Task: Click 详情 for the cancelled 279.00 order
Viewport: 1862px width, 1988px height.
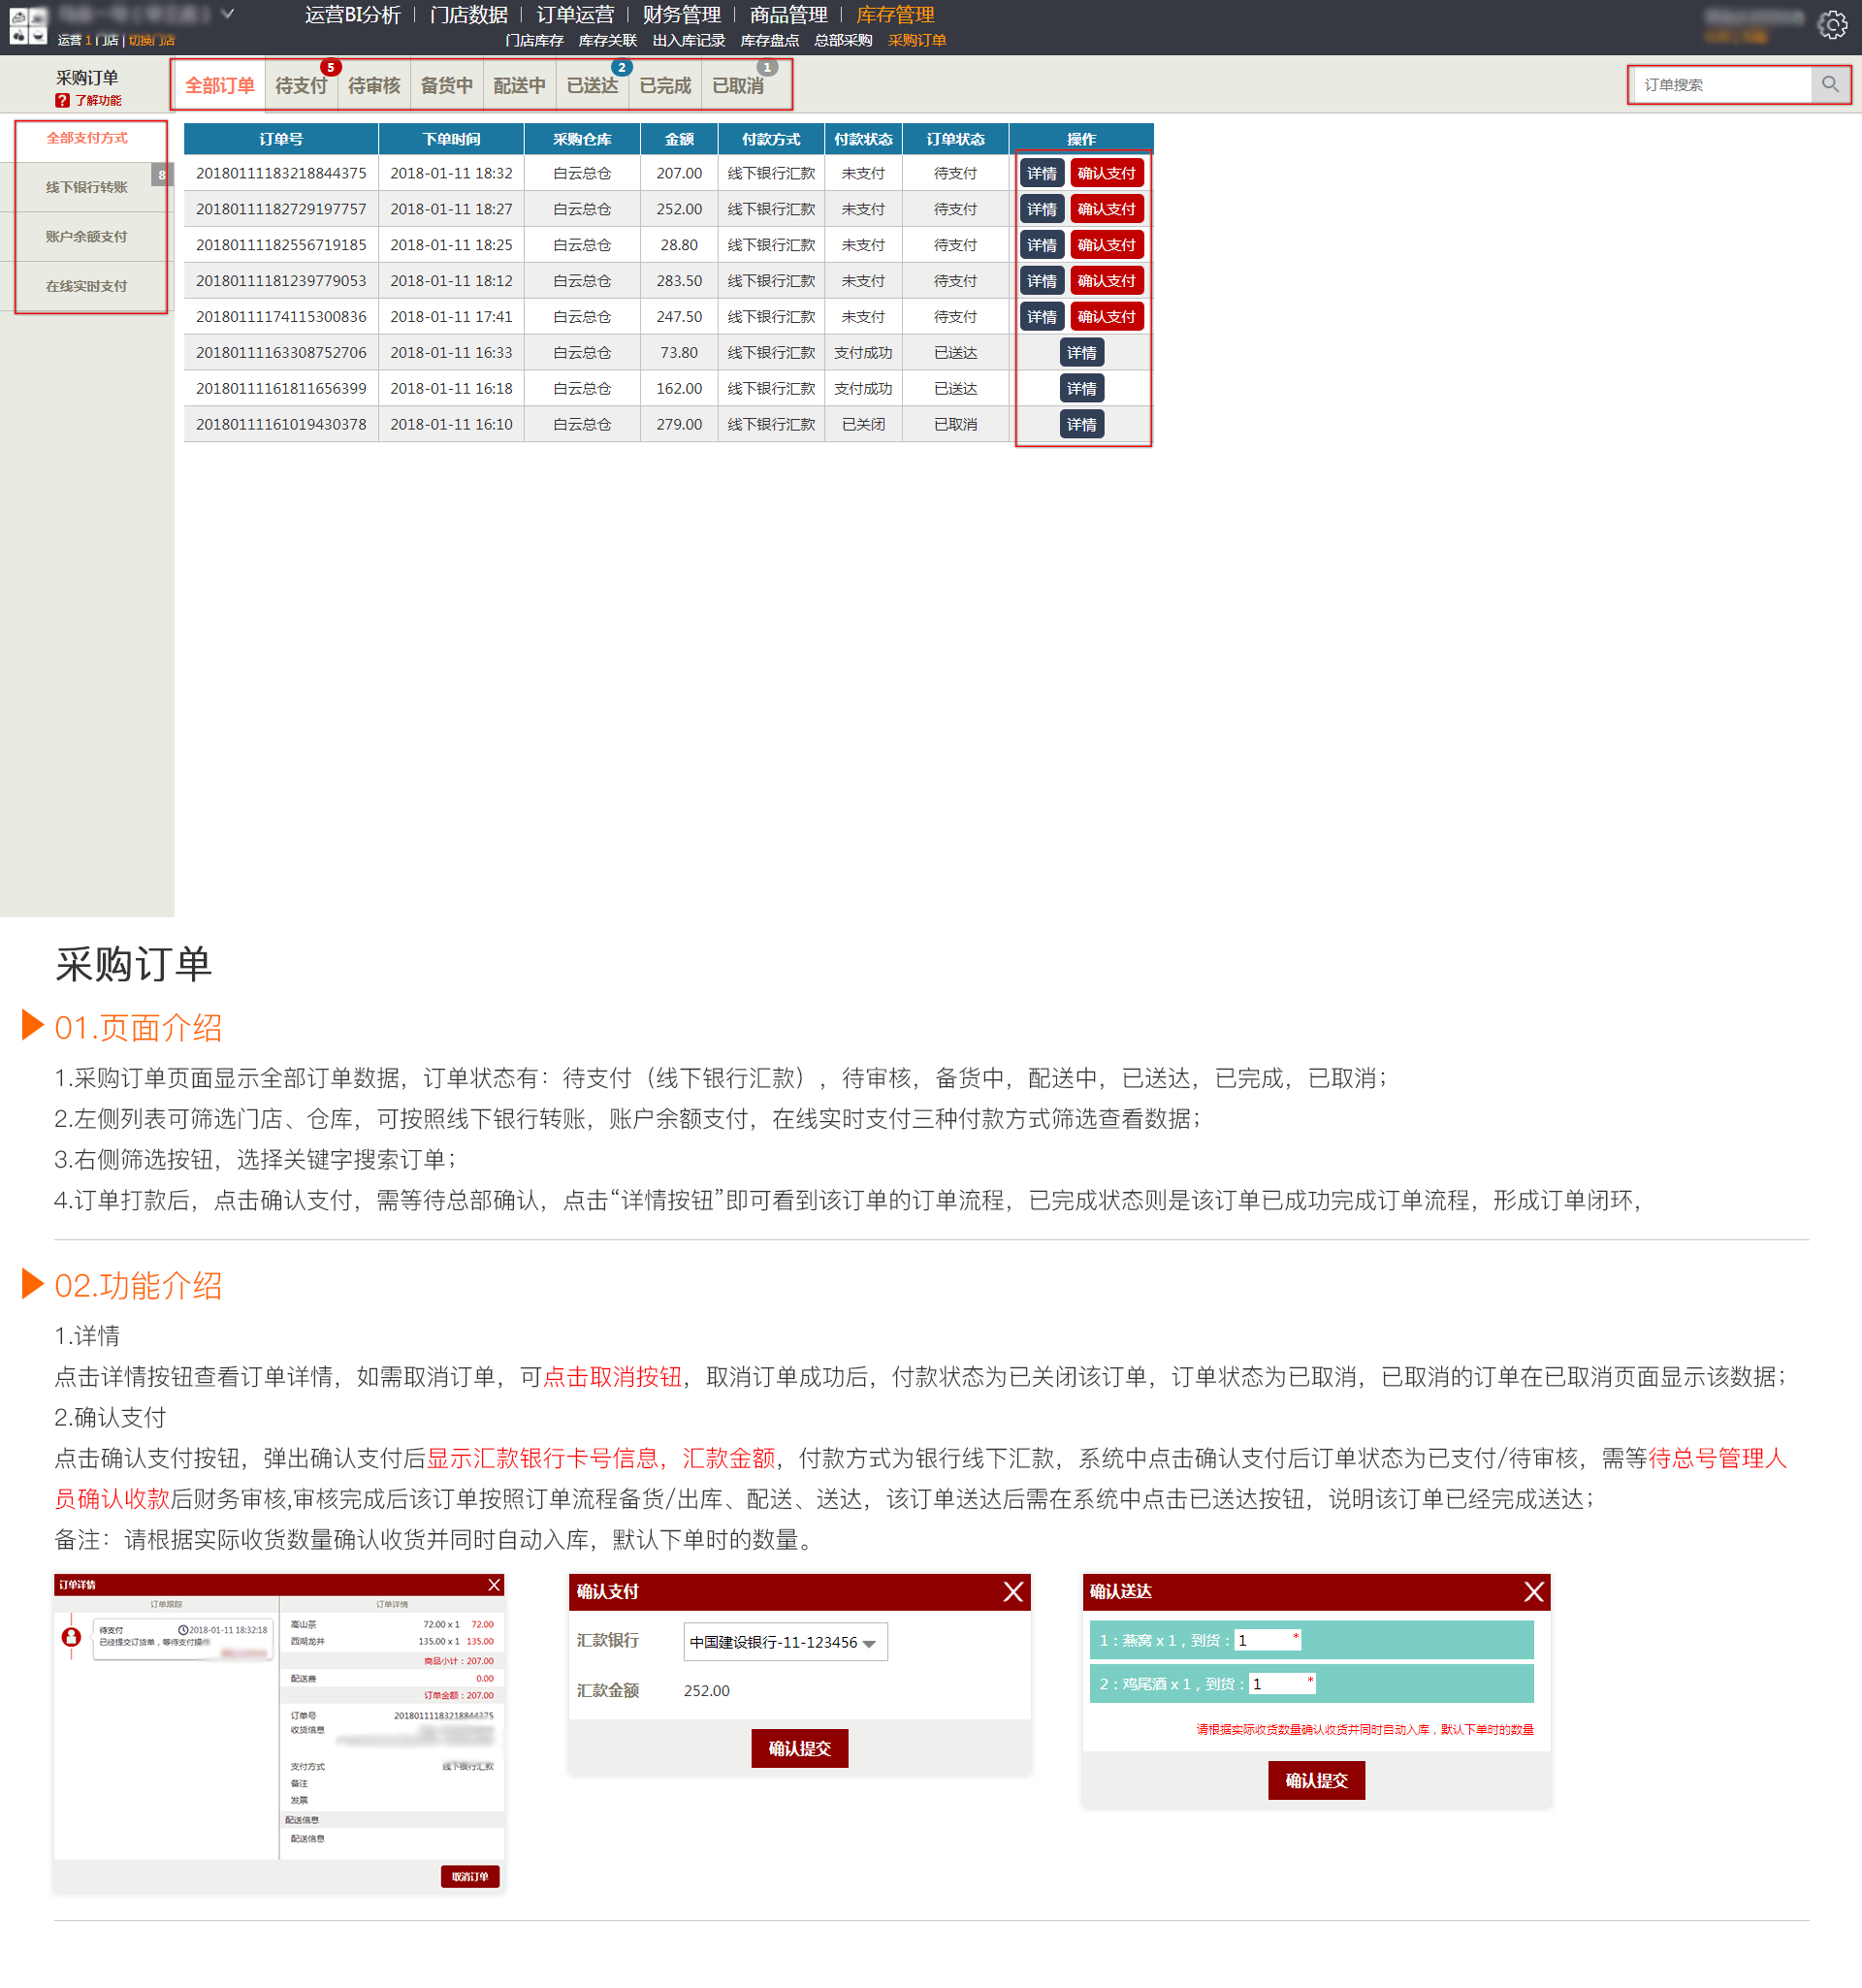Action: tap(1081, 425)
